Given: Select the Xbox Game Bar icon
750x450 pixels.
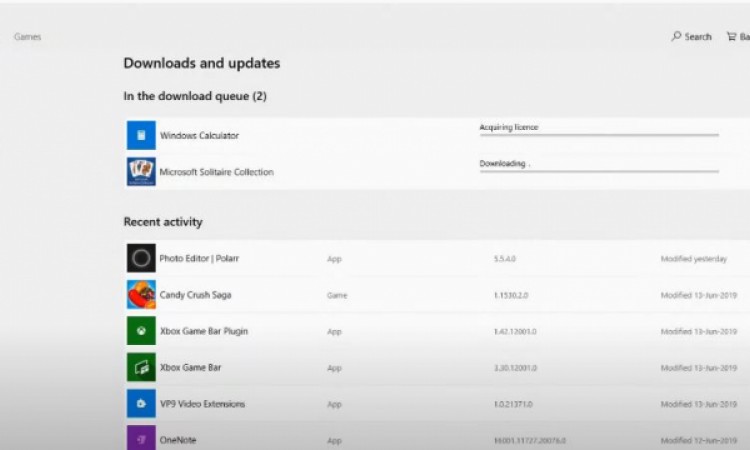Looking at the screenshot, I should click(141, 367).
